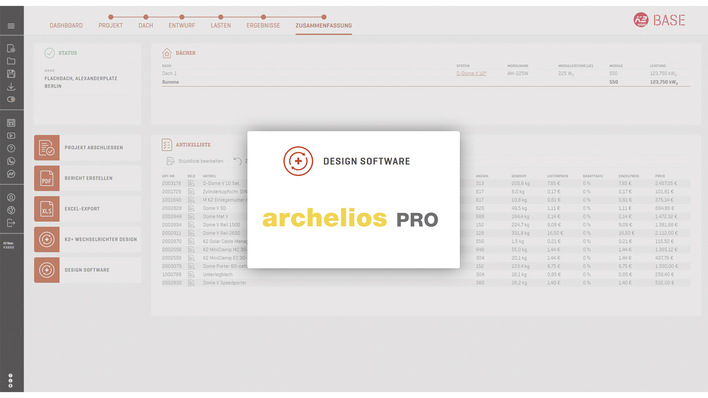This screenshot has height=398, width=708.
Task: Click Bericht Erstellen PDF button
Action: click(88, 178)
